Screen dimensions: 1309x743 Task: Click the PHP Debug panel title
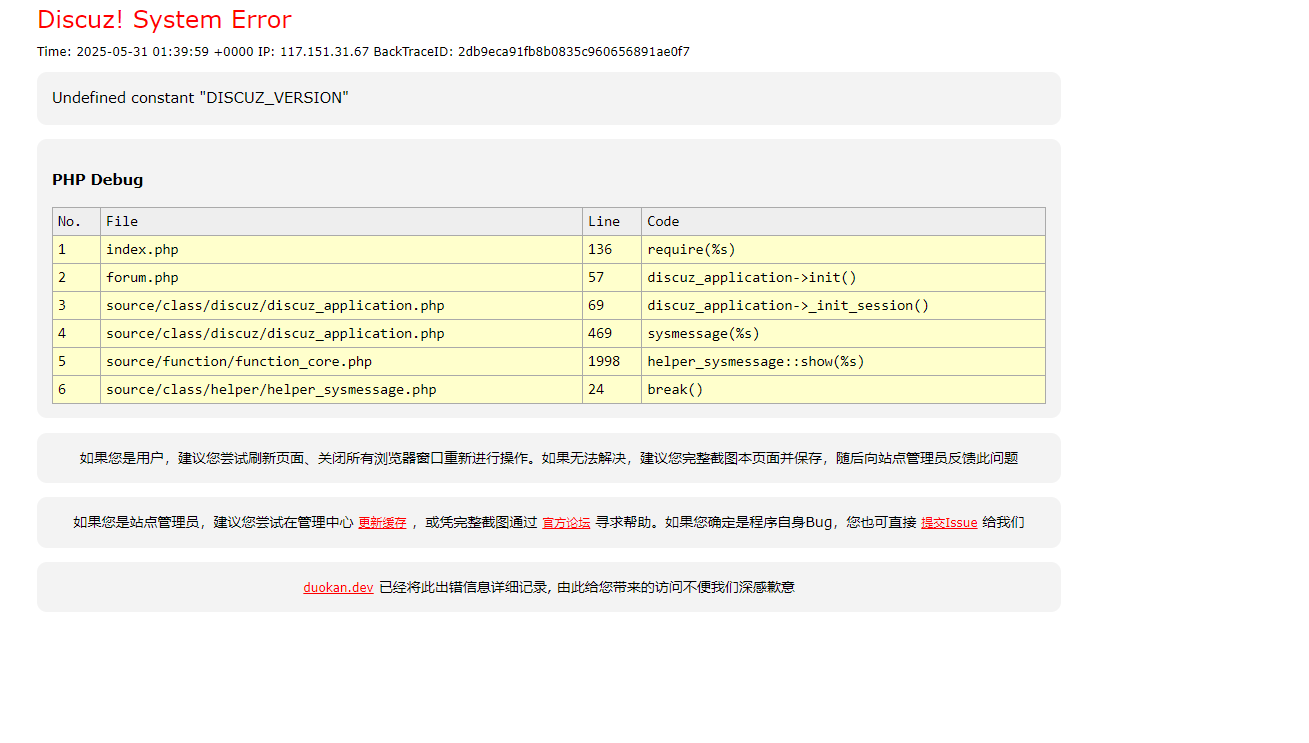pyautogui.click(x=97, y=179)
